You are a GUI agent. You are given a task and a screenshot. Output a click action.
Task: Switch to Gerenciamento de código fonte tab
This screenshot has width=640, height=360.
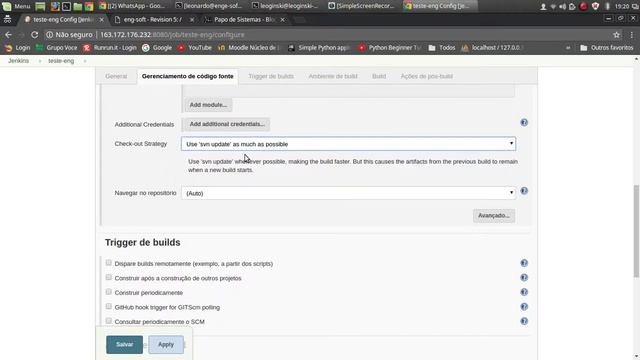[188, 76]
